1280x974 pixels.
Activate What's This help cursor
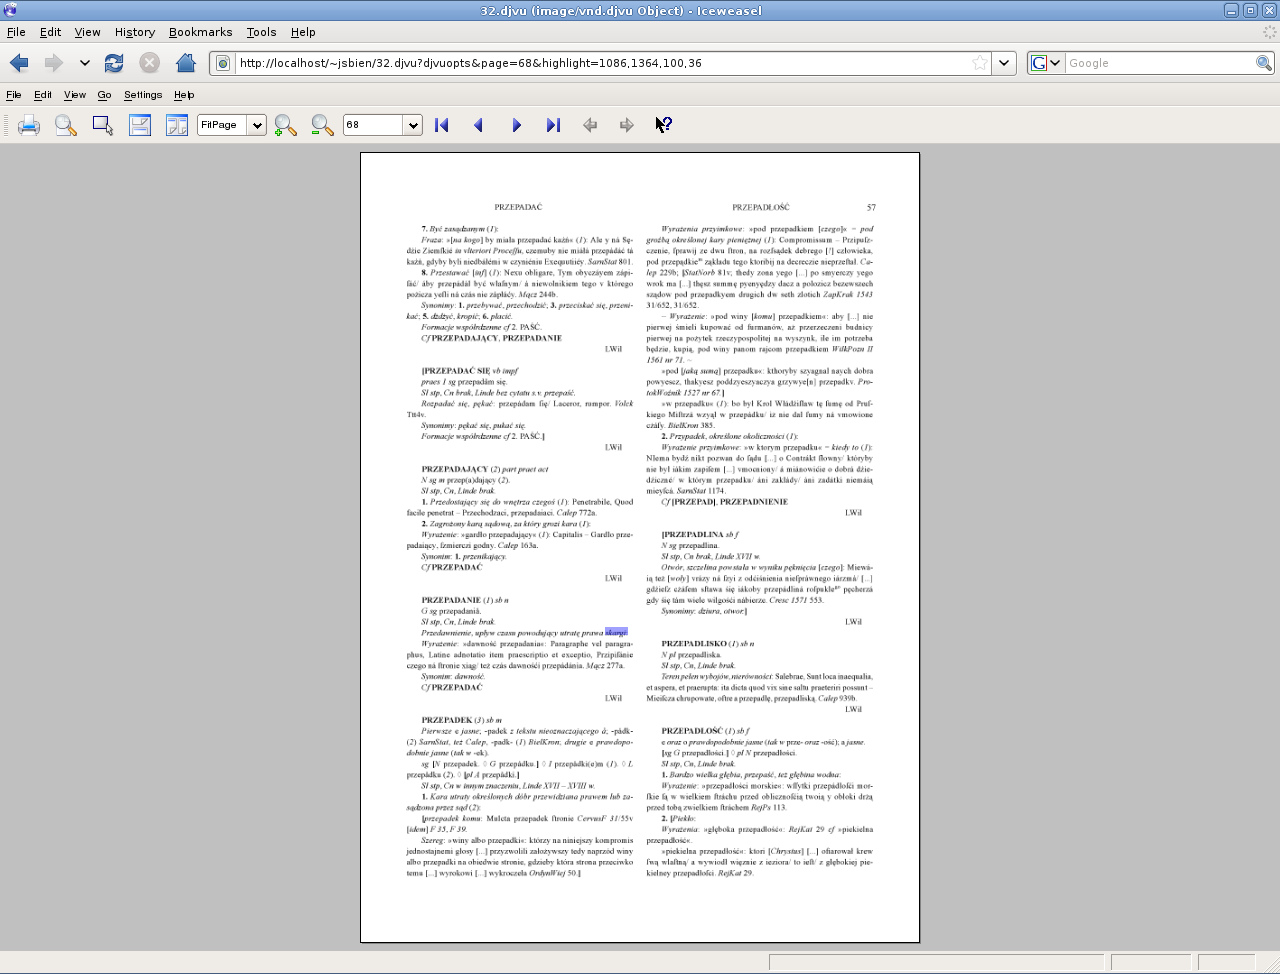[664, 125]
